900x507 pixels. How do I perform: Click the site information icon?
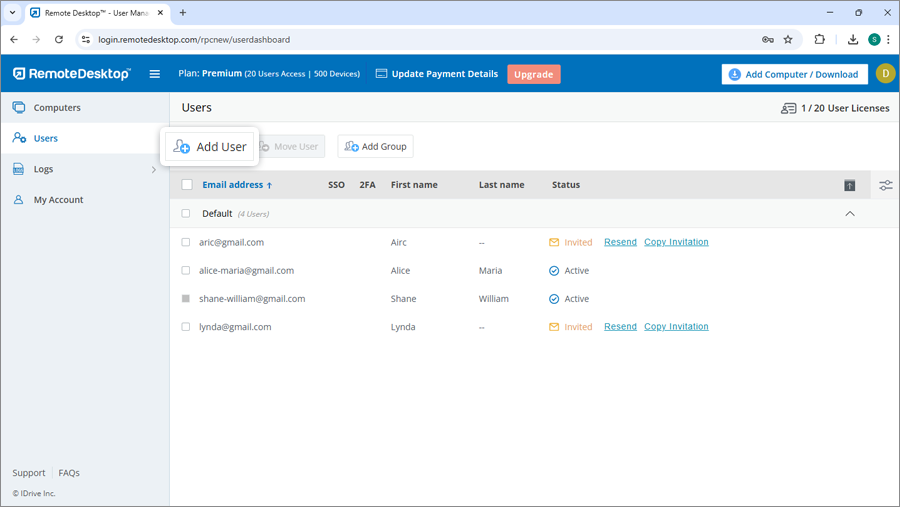[86, 40]
